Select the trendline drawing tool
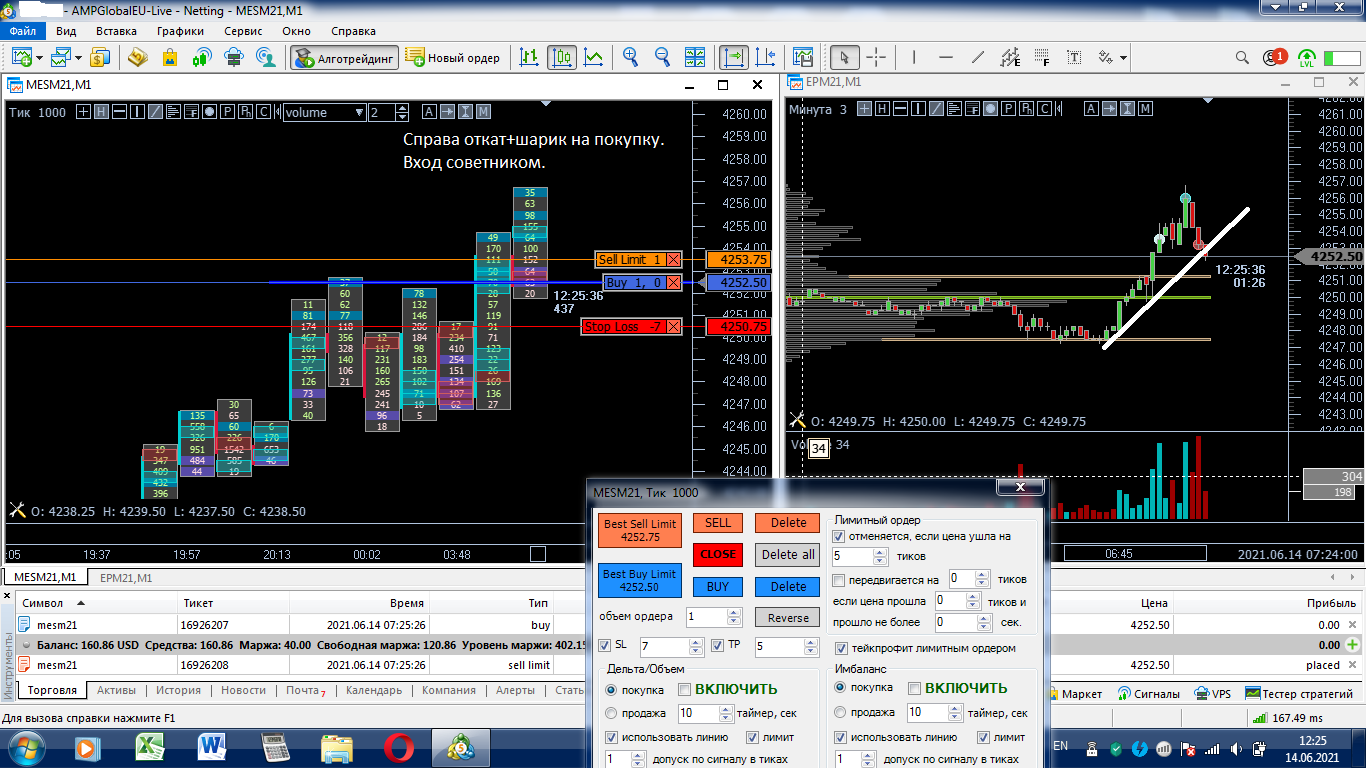 [978, 58]
